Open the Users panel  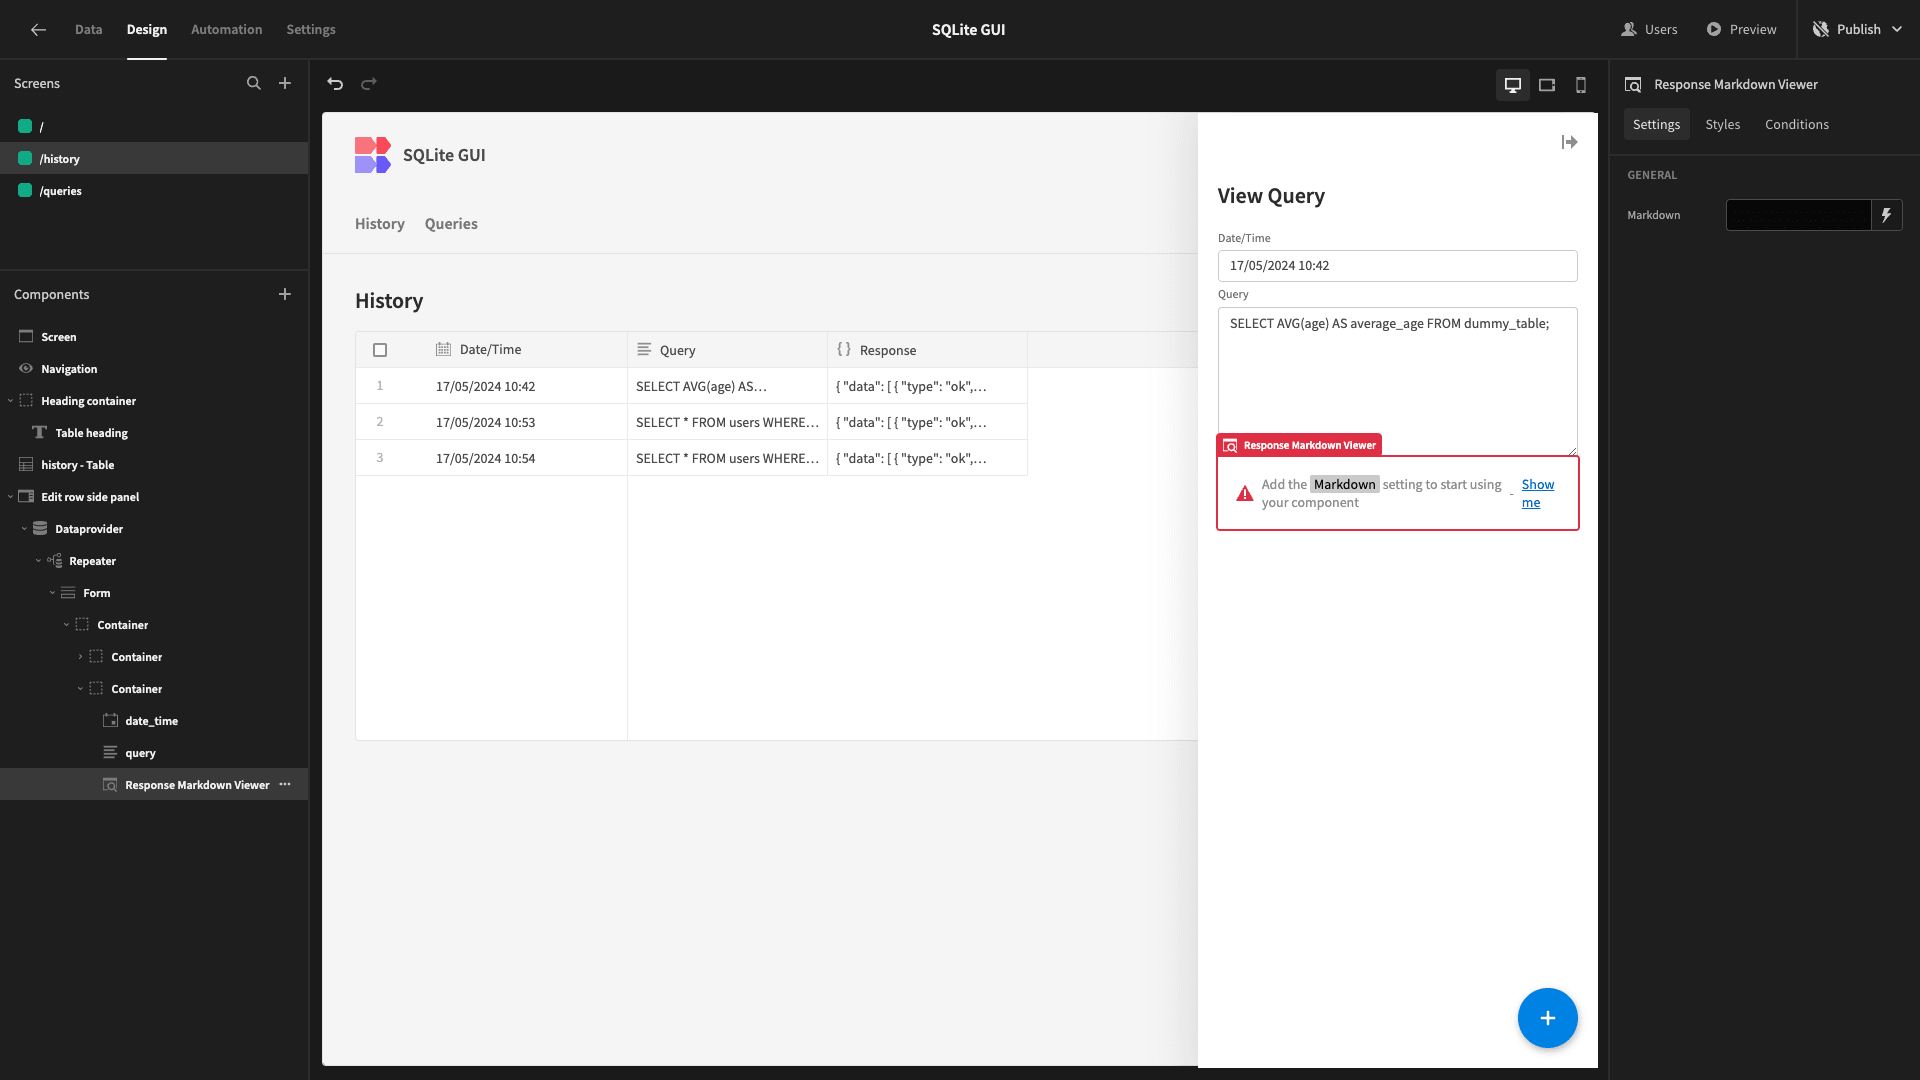coord(1649,30)
